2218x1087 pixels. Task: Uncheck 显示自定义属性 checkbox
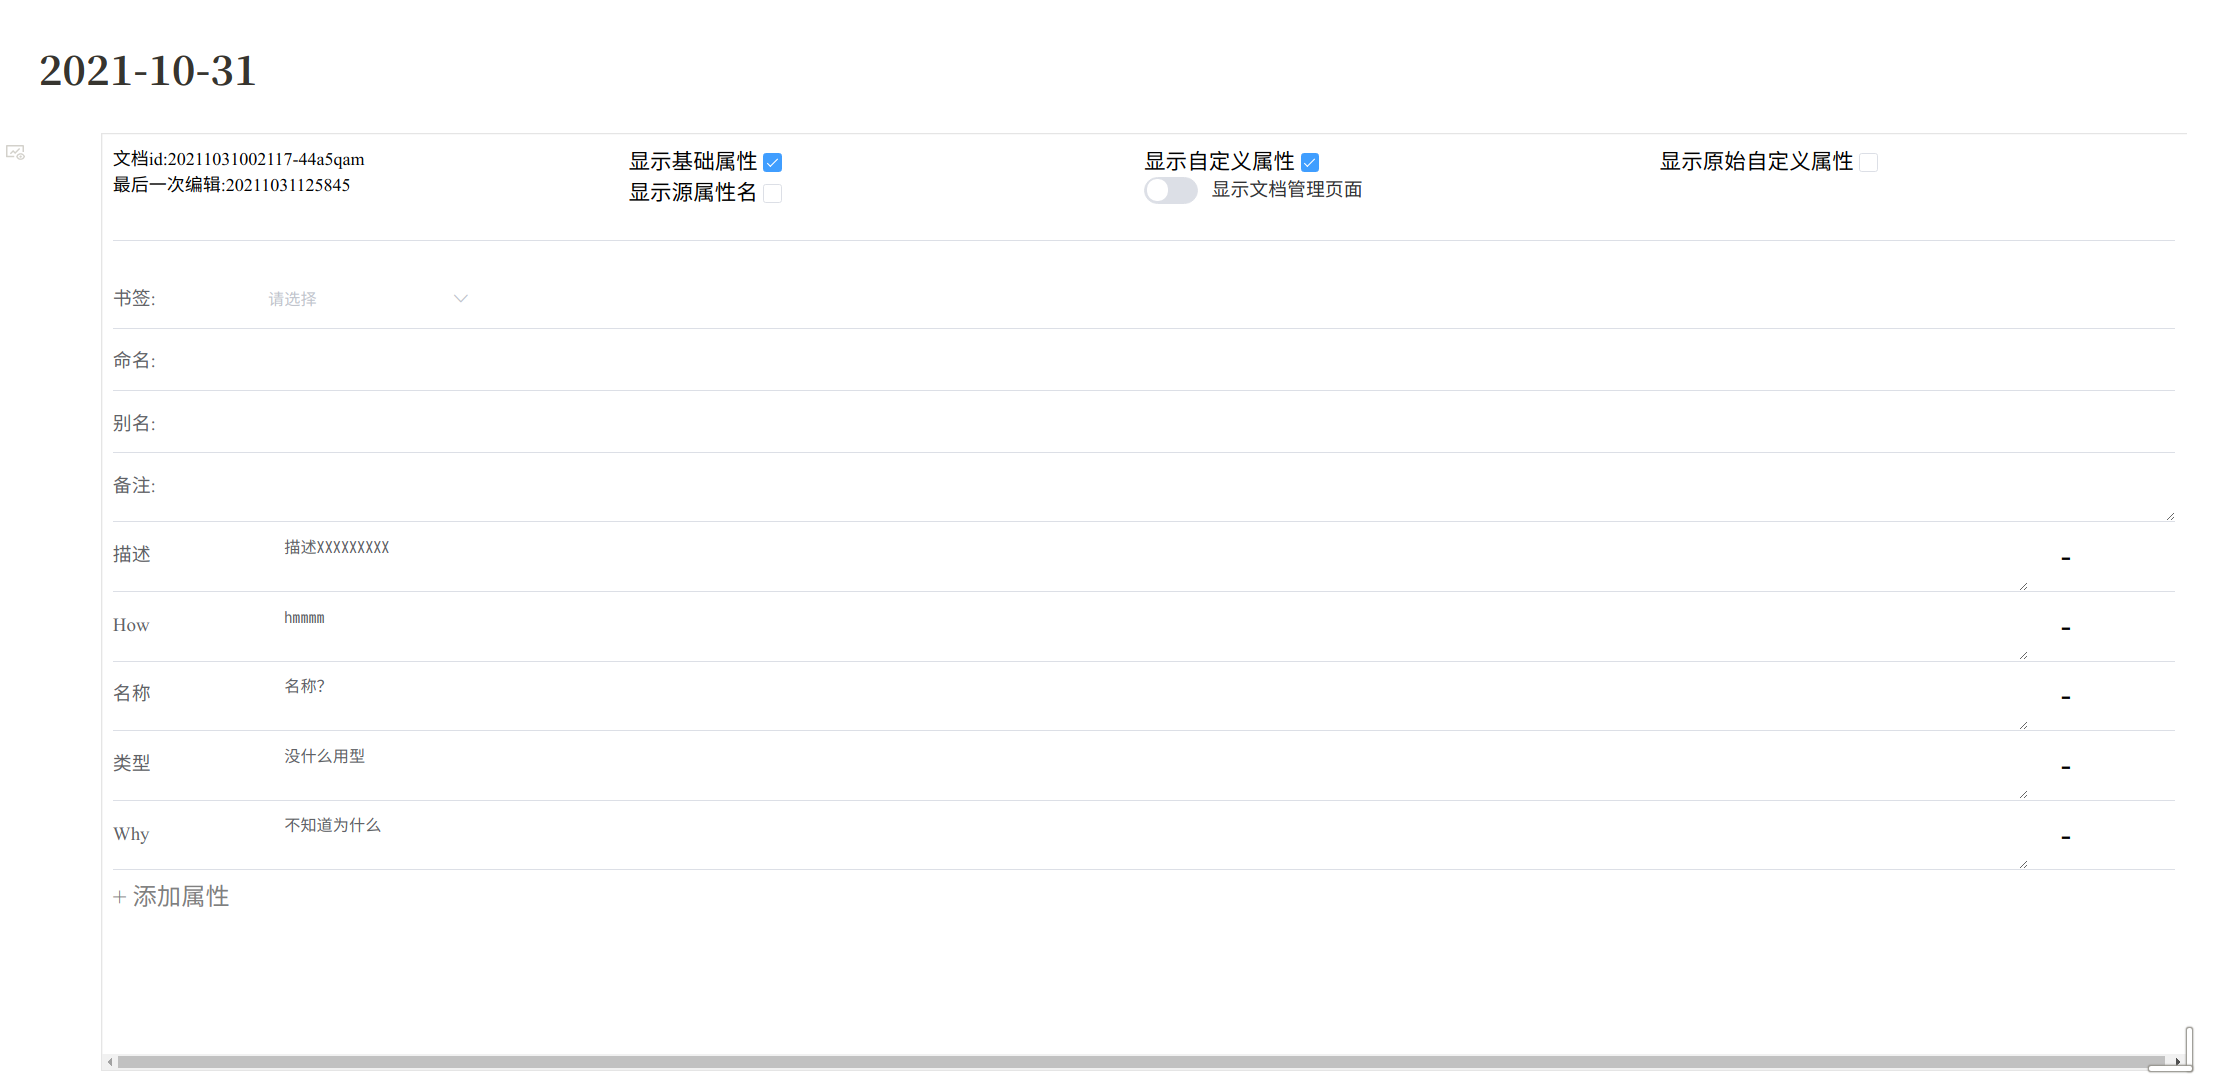(1310, 162)
